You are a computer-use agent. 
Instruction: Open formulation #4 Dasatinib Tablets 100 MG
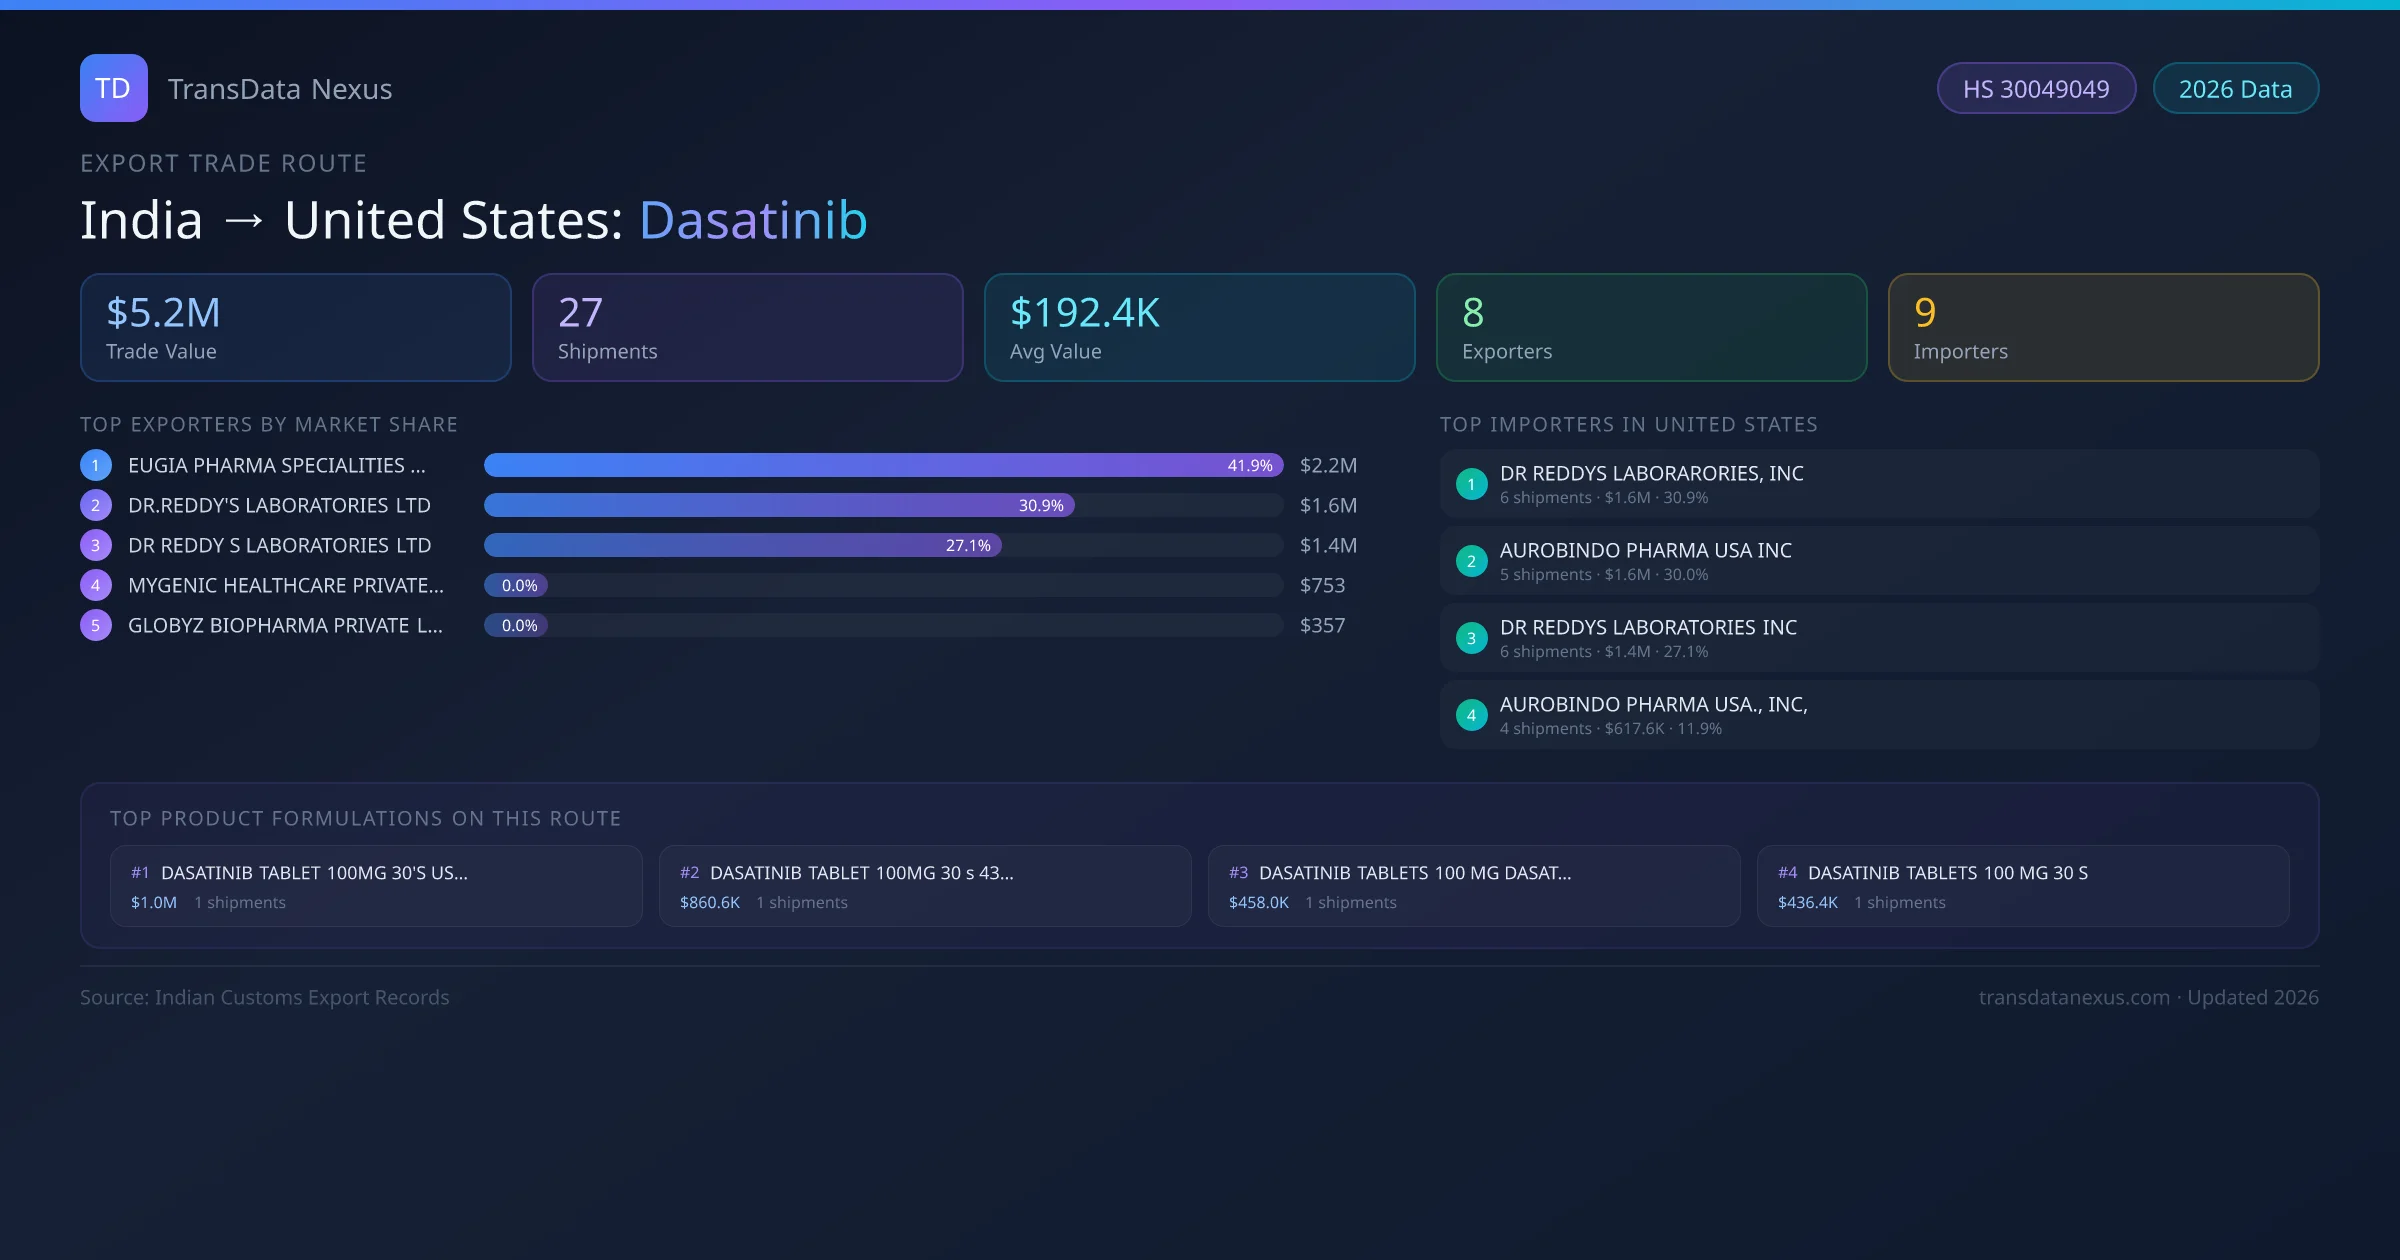(2022, 886)
